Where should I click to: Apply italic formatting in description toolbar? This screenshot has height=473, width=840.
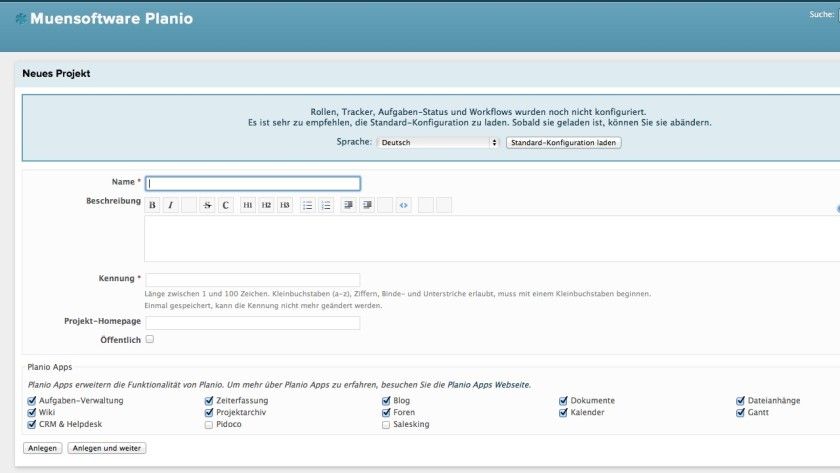point(170,205)
